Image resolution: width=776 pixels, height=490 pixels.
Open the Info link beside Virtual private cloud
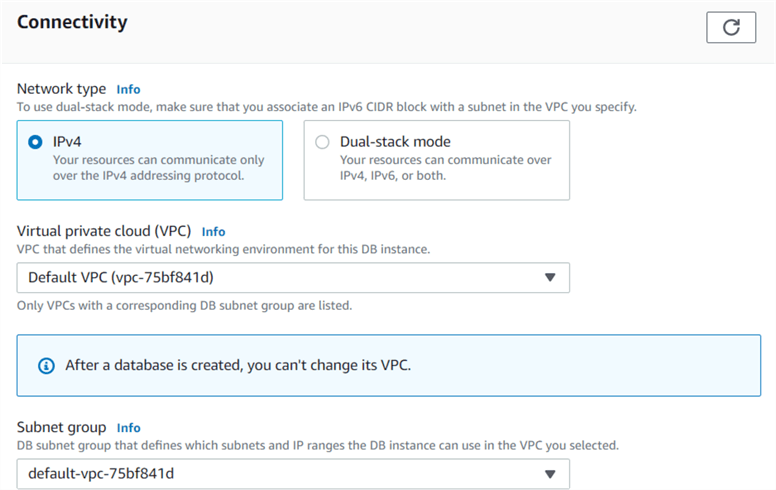[x=213, y=231]
